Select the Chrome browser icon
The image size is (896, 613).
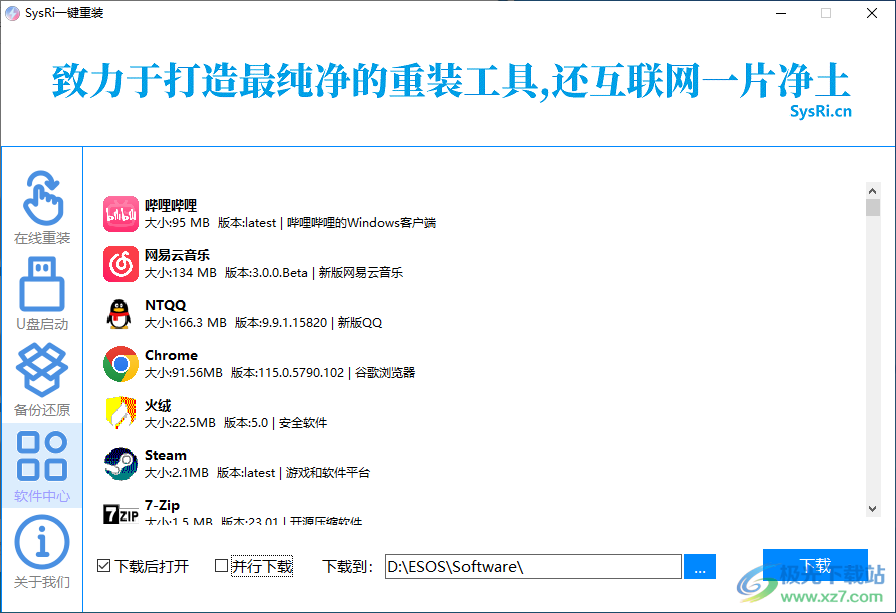[x=121, y=362]
